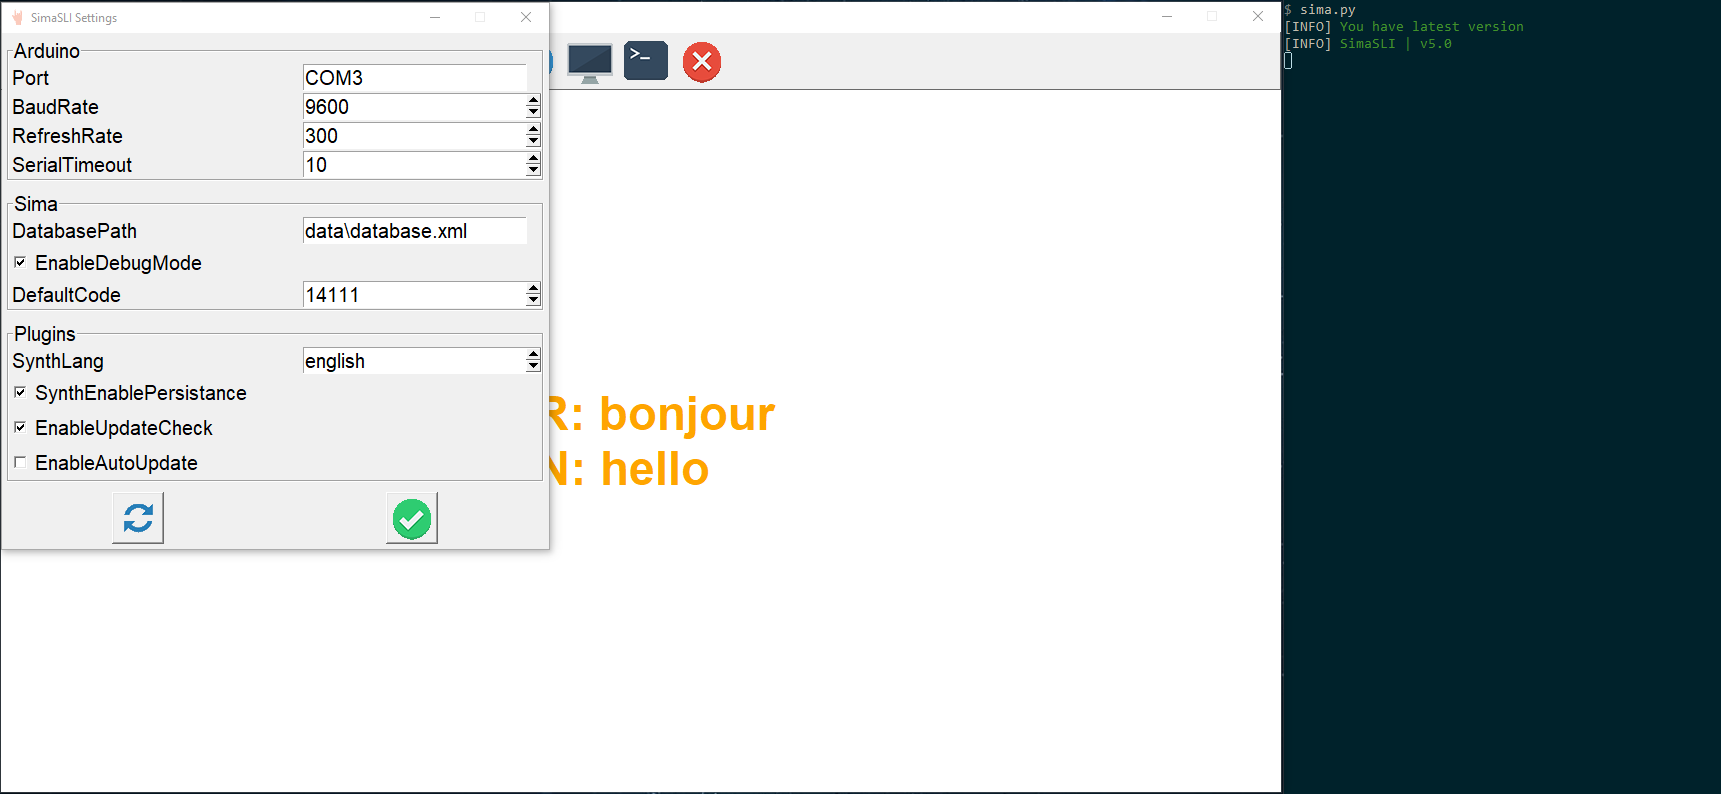The image size is (1721, 794).
Task: Click the "Arduino" group heading
Action: click(x=47, y=51)
